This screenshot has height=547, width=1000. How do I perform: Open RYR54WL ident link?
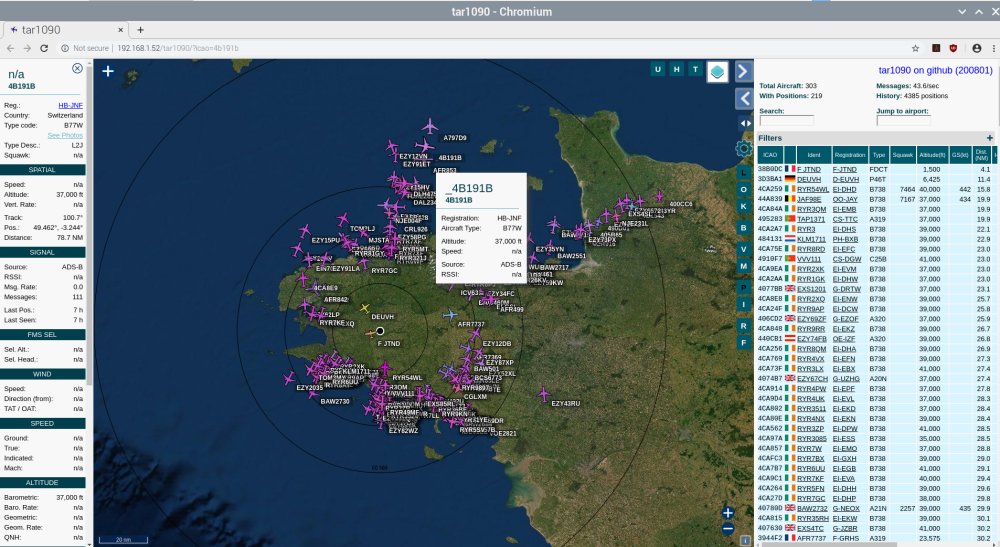pos(812,189)
